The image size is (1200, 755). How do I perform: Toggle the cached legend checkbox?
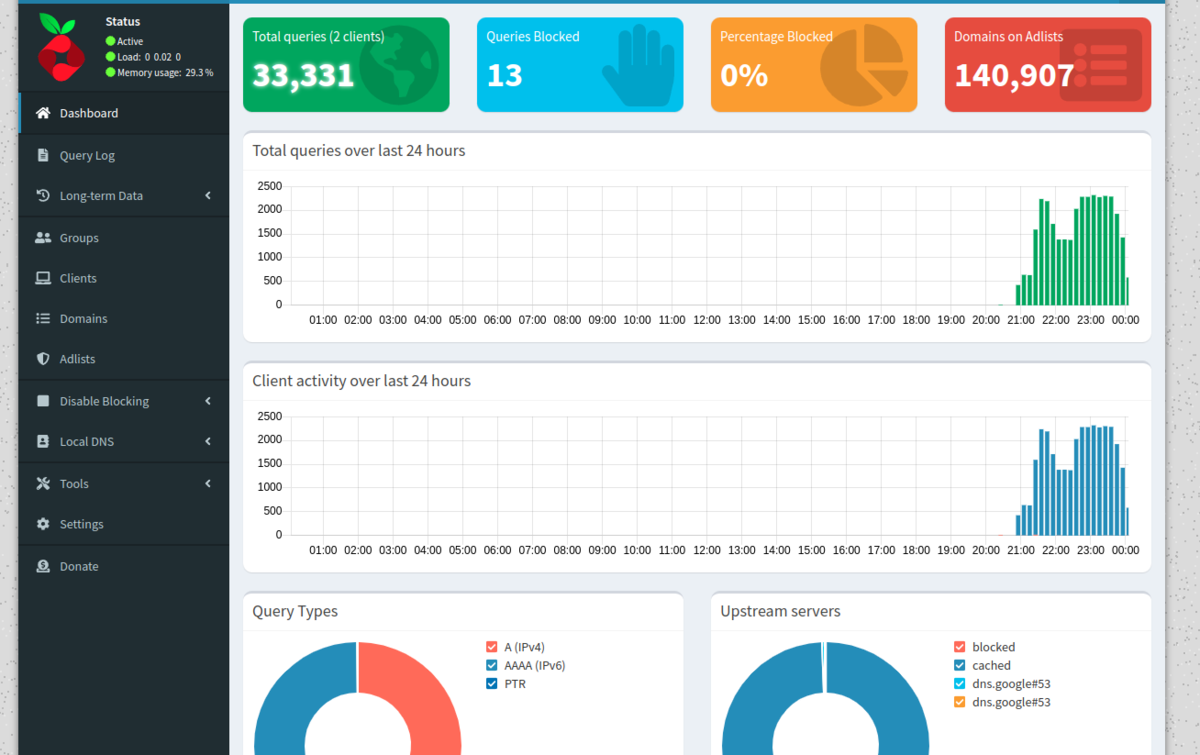coord(959,665)
